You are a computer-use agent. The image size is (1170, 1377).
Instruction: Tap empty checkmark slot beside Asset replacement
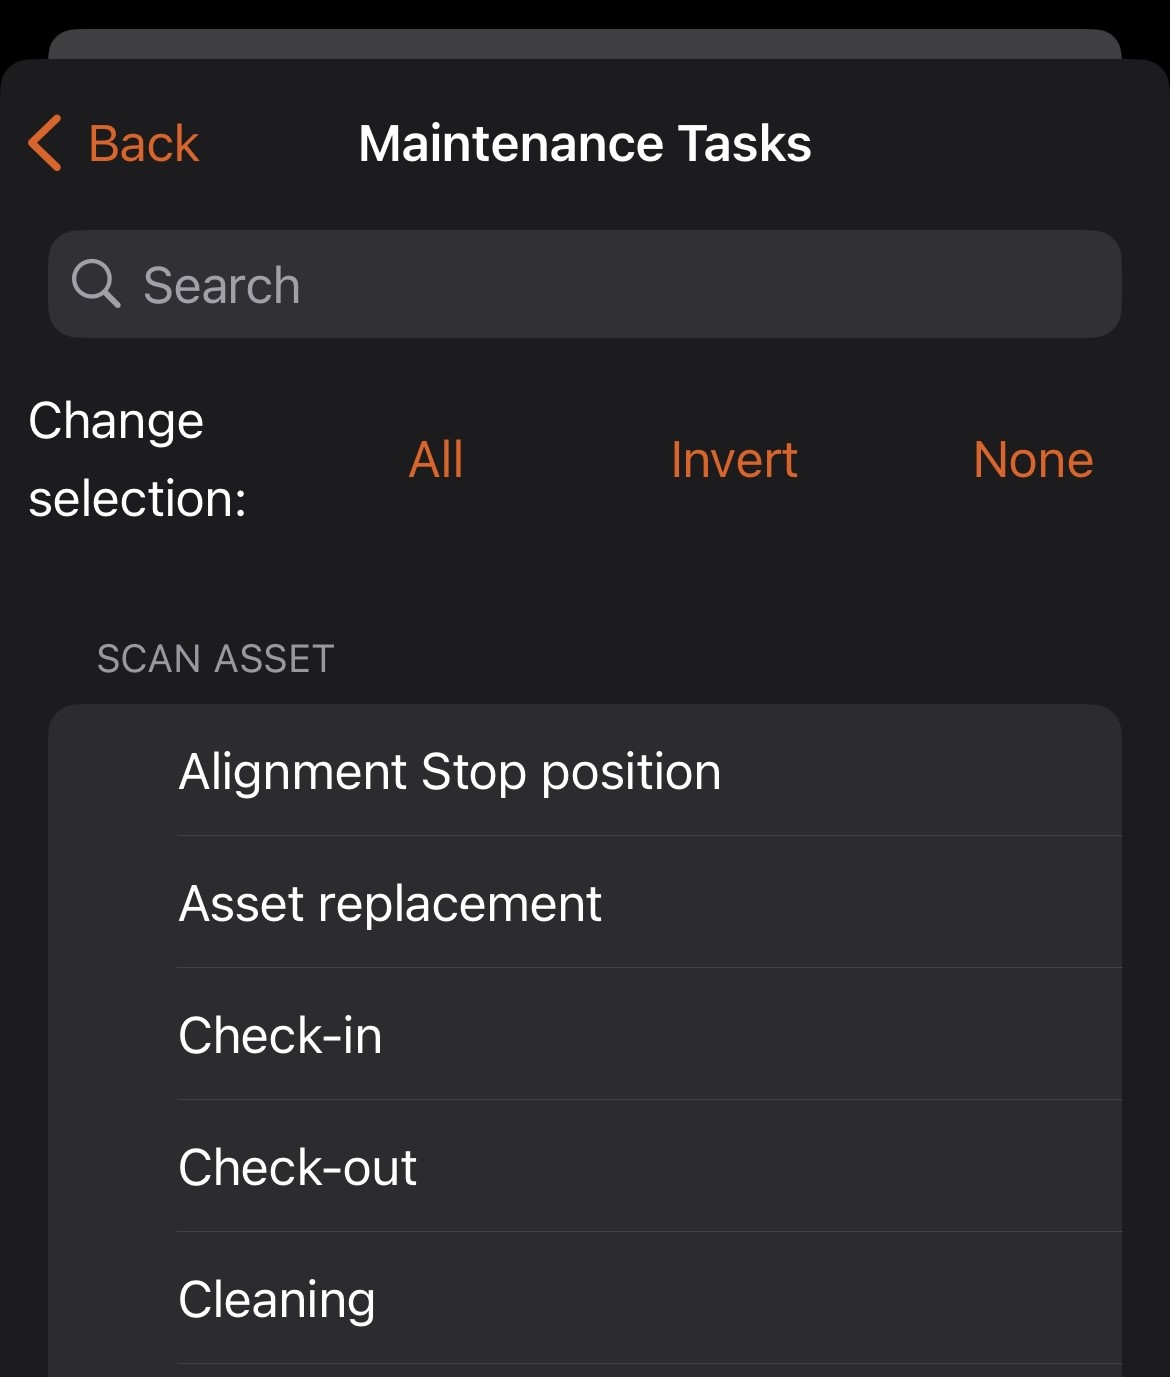[112, 904]
